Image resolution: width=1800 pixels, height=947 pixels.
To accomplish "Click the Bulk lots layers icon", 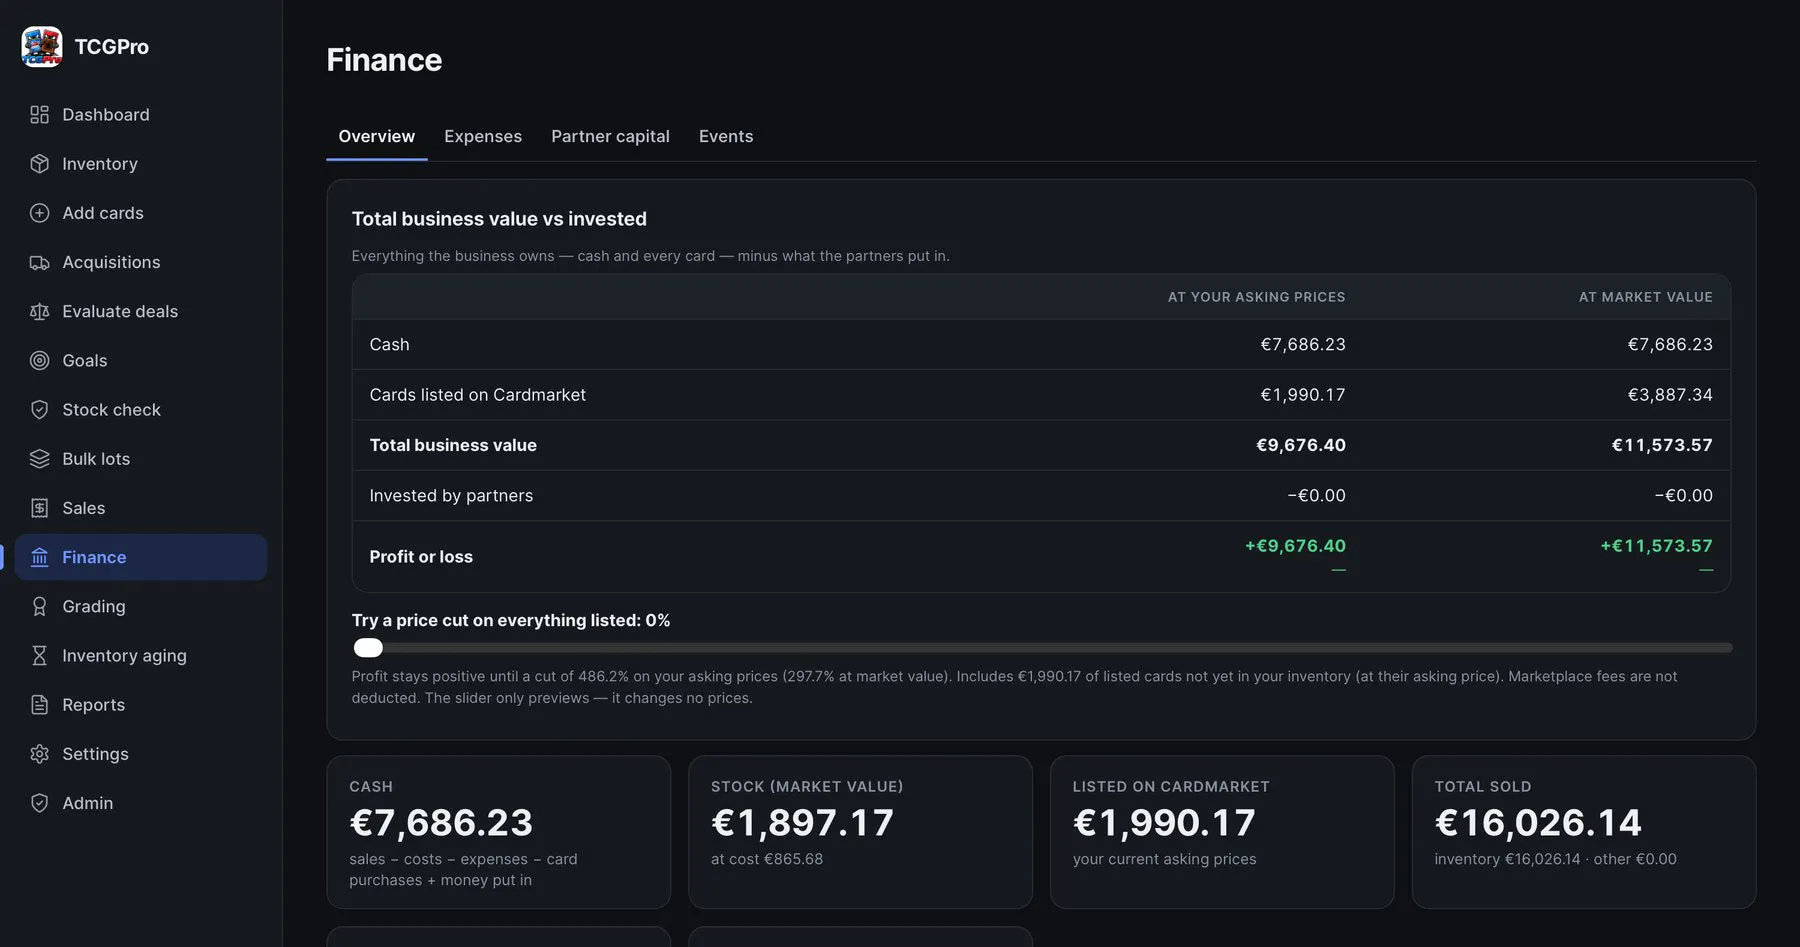I will 39,459.
